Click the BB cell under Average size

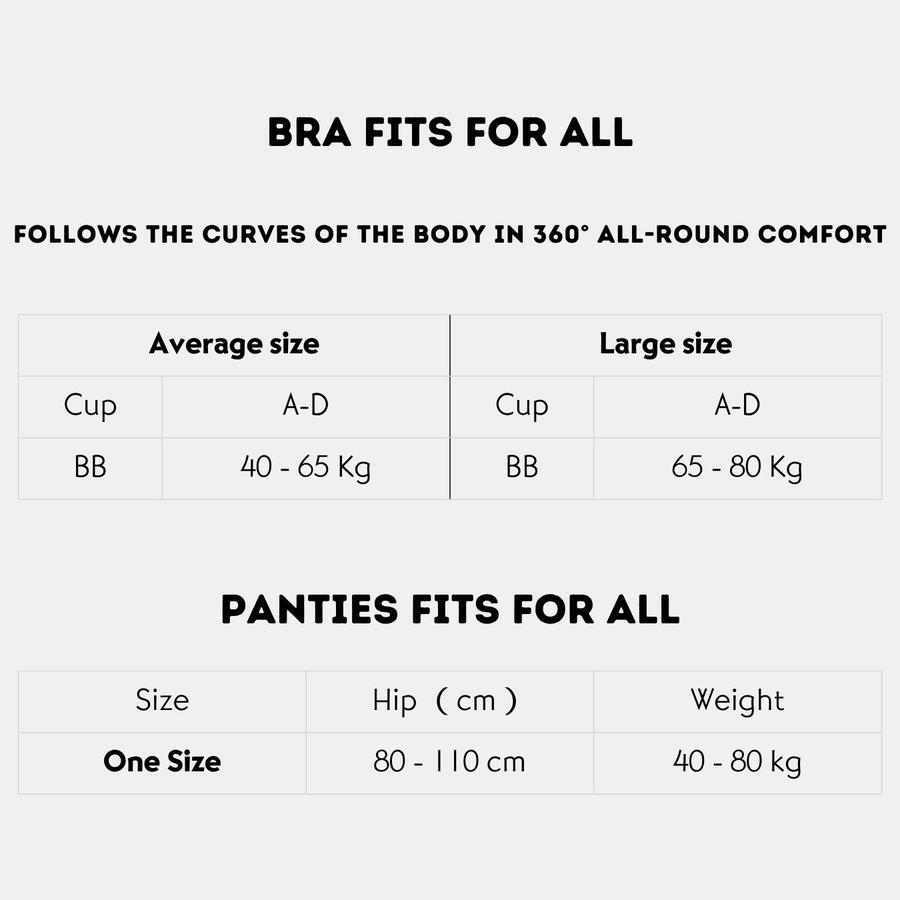tap(90, 467)
